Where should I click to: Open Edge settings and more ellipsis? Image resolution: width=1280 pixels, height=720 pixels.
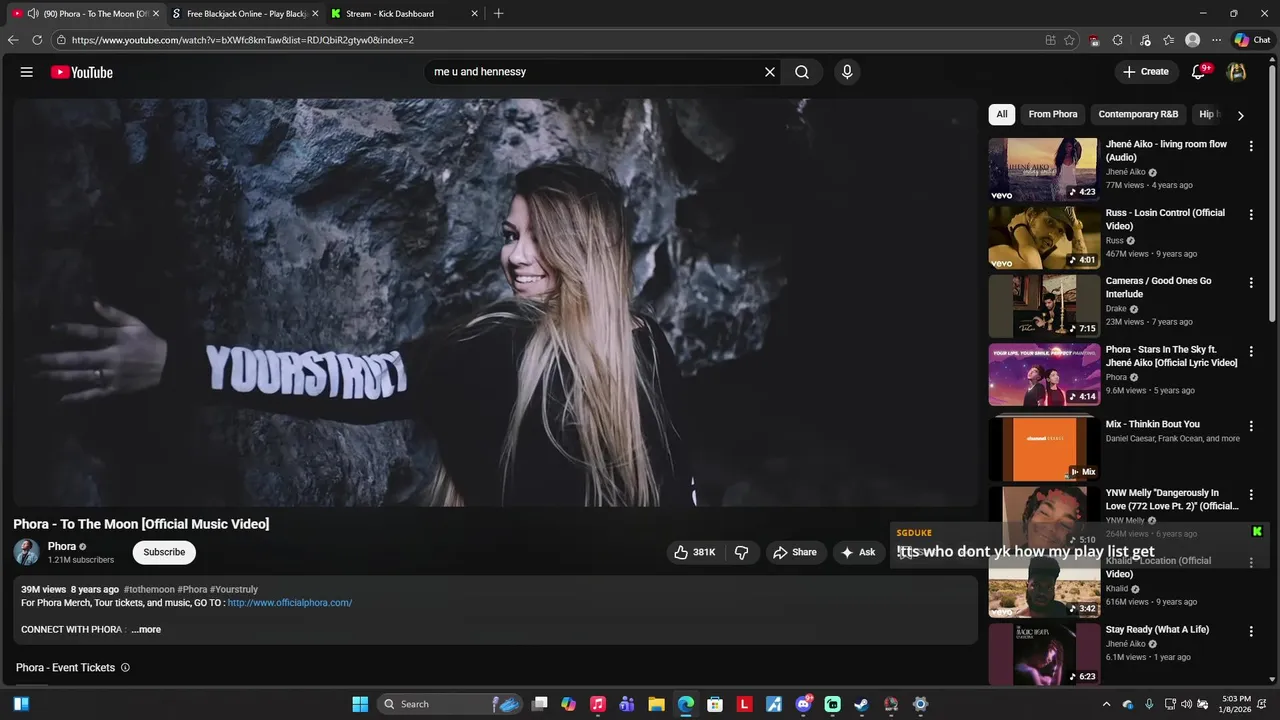click(1216, 40)
